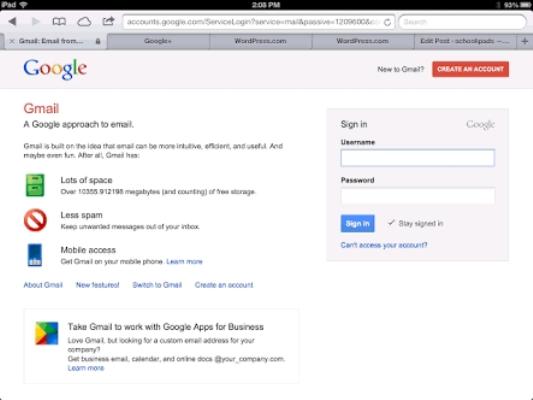
Task: Click Take Gmail to work heading
Action: click(x=166, y=327)
